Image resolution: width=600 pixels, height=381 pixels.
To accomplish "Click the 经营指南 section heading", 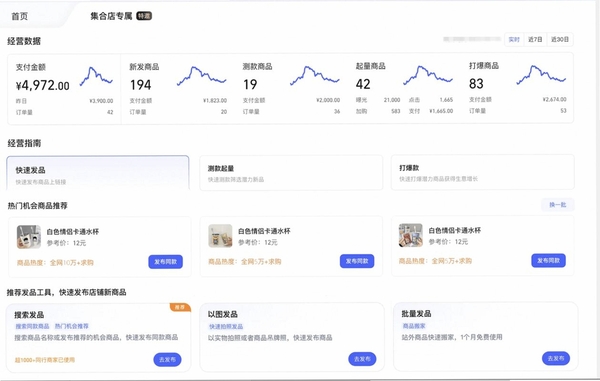I will (x=24, y=143).
